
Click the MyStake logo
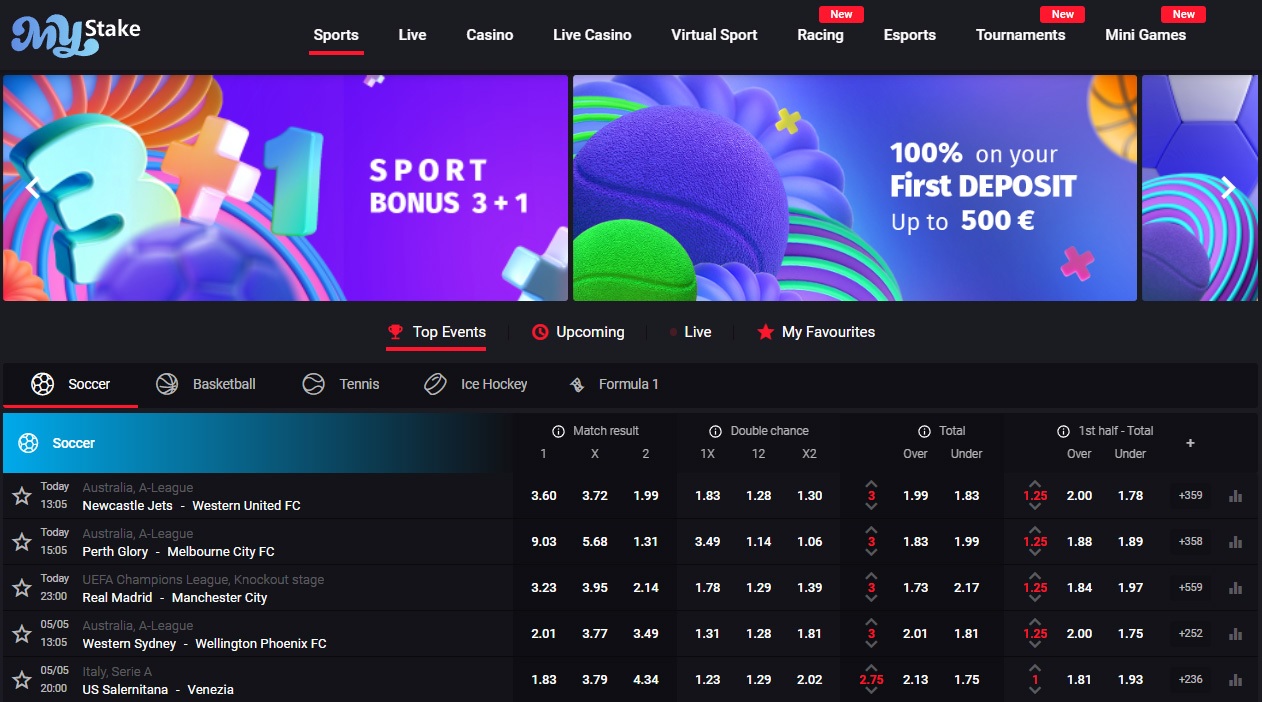pyautogui.click(x=75, y=33)
